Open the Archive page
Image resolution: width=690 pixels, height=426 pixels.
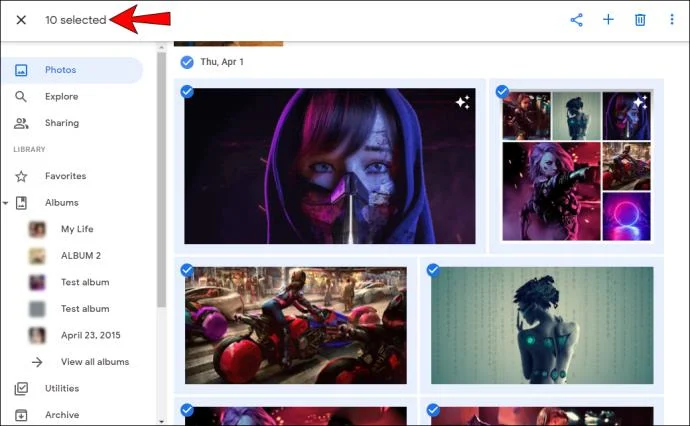coord(62,415)
